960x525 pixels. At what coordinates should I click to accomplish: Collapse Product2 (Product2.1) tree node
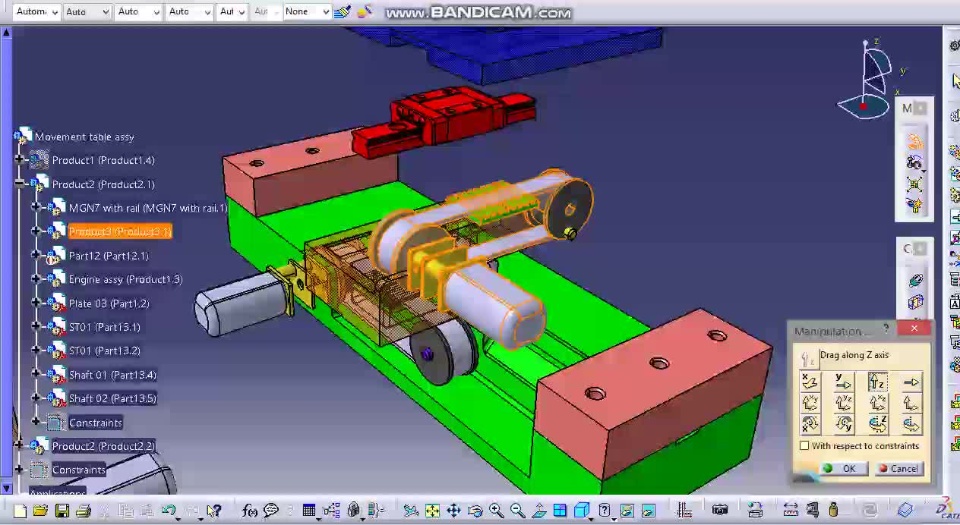coord(19,184)
